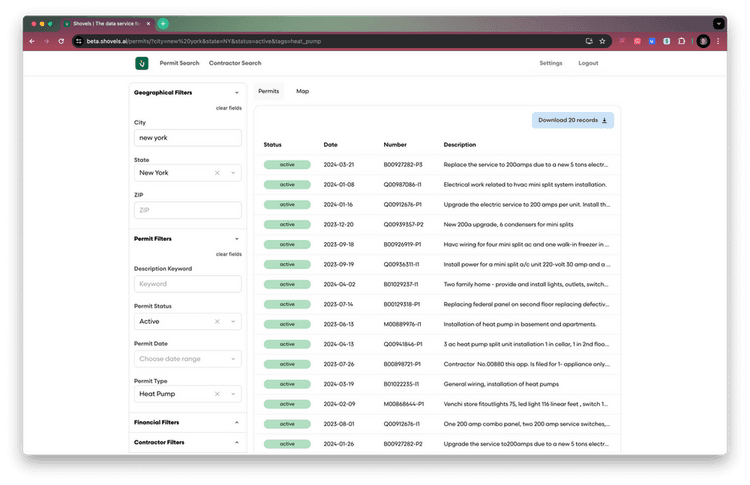Click the Shovels logo icon
Viewport: 750px width, 485px height.
point(142,63)
